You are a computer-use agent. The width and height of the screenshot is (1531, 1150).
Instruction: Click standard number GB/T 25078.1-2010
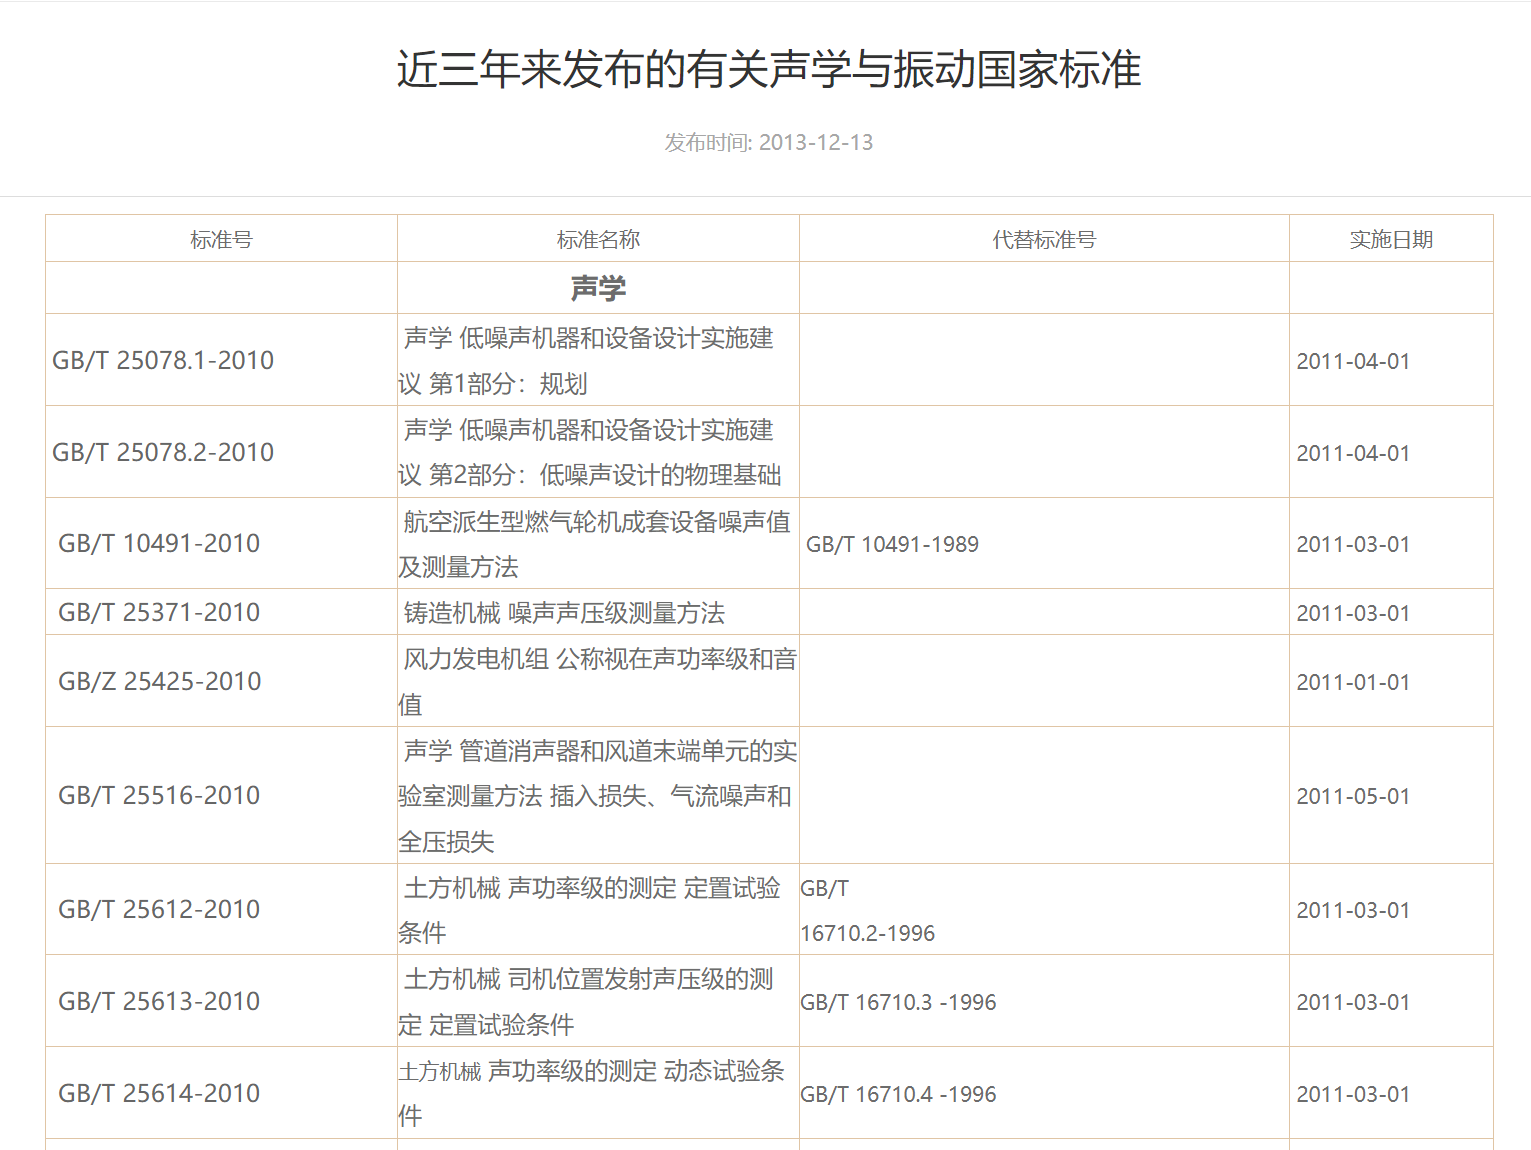(x=163, y=361)
